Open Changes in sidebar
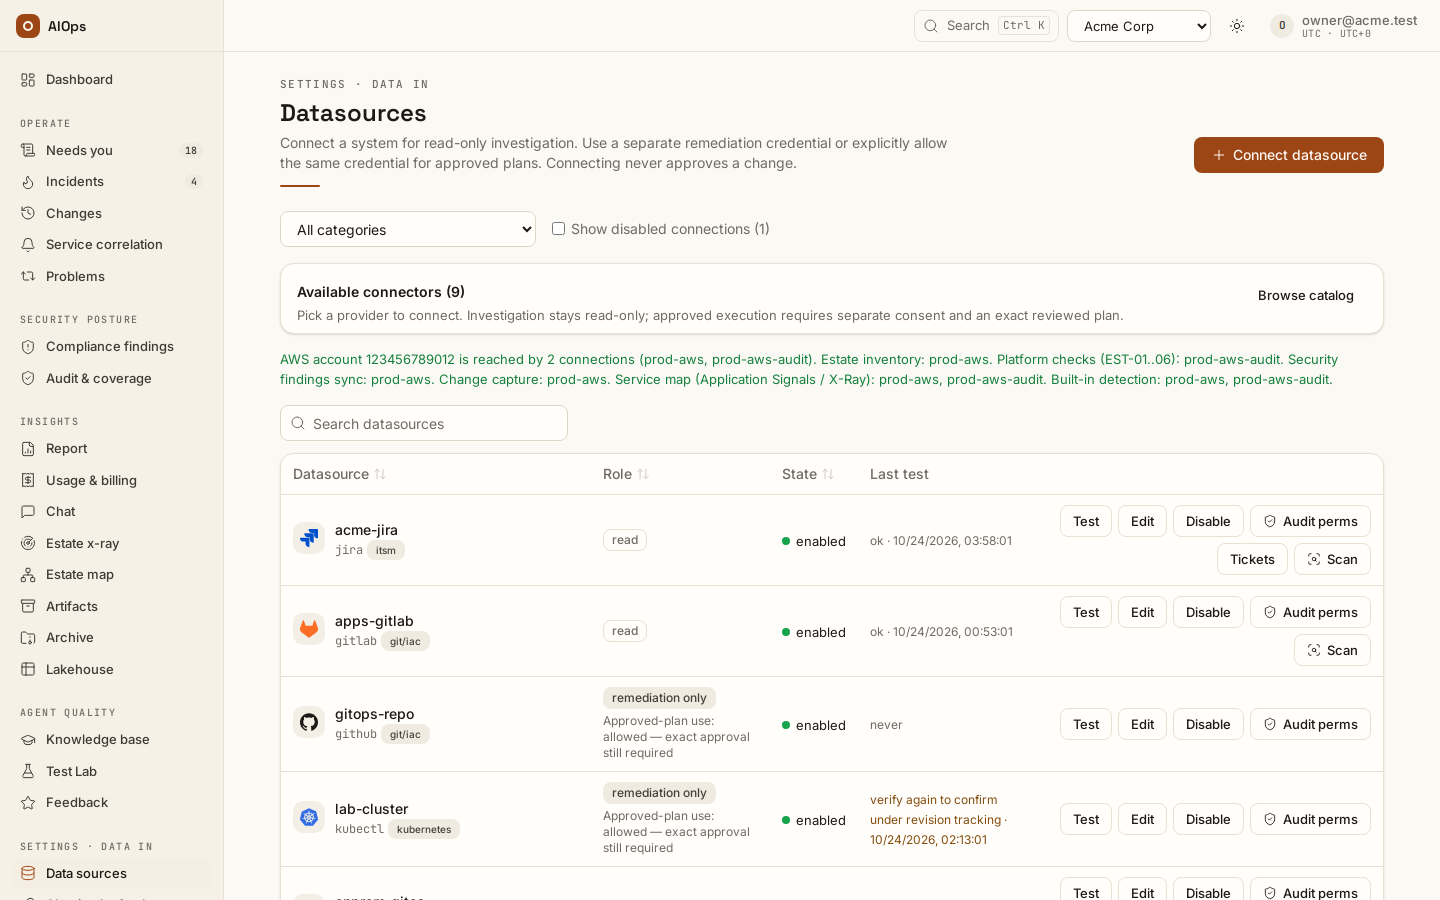1440x900 pixels. [112, 213]
